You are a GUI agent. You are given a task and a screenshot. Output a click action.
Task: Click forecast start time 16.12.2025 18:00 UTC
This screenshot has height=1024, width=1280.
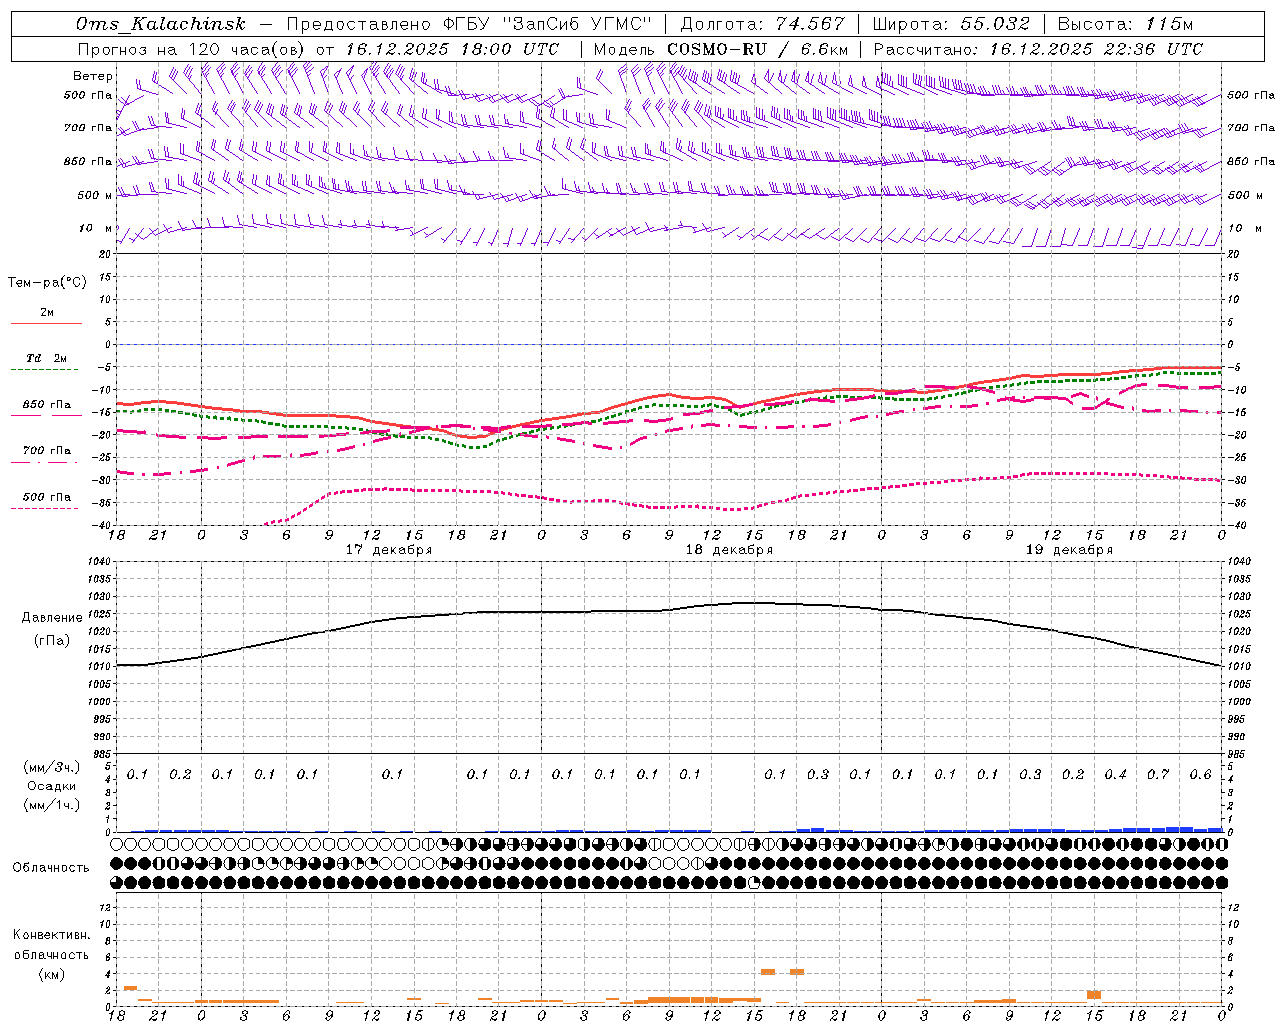[452, 49]
